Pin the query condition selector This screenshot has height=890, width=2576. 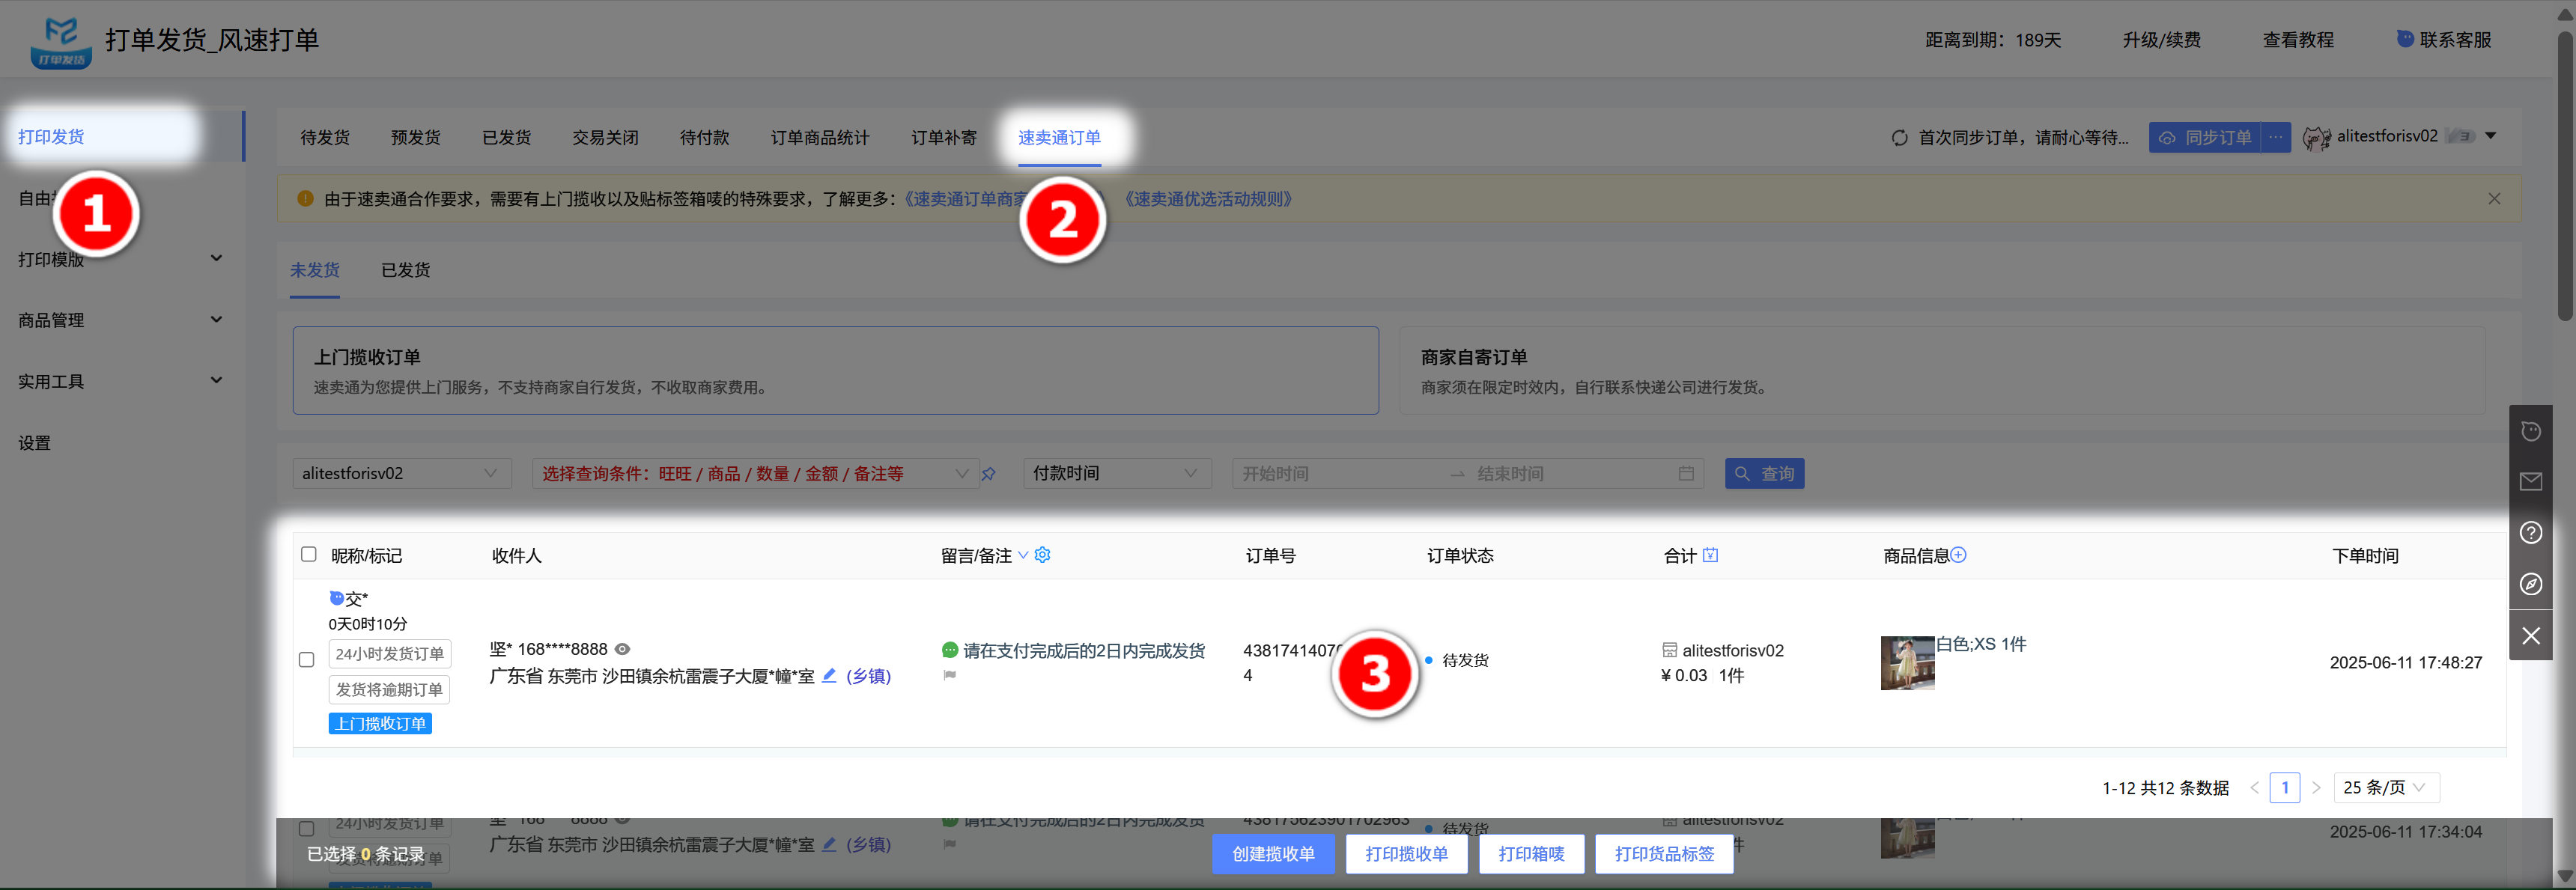click(x=988, y=474)
